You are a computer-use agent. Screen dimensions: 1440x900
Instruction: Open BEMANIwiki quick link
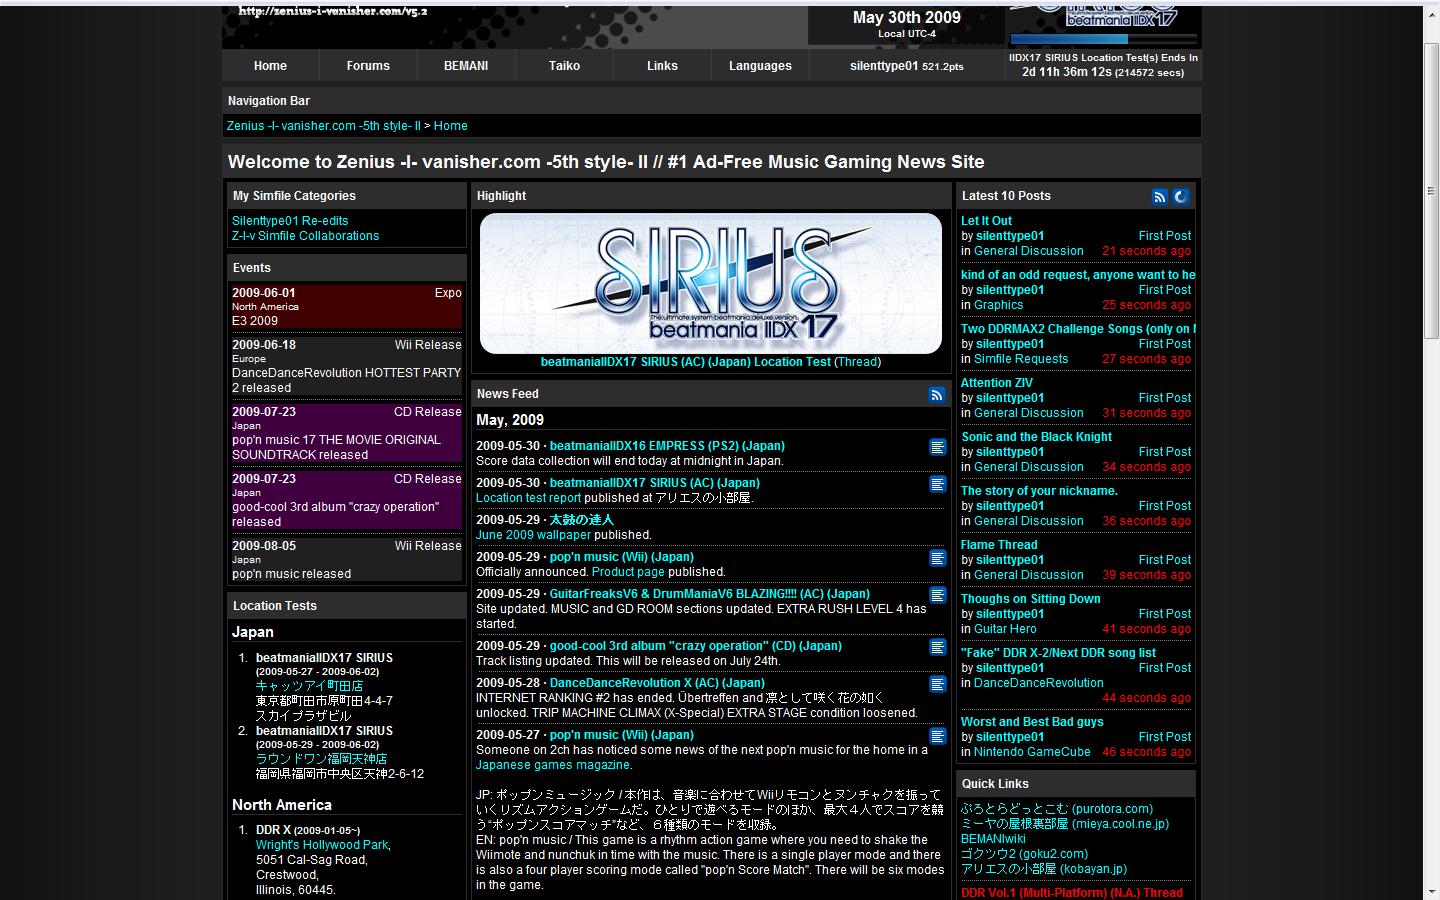click(x=993, y=839)
